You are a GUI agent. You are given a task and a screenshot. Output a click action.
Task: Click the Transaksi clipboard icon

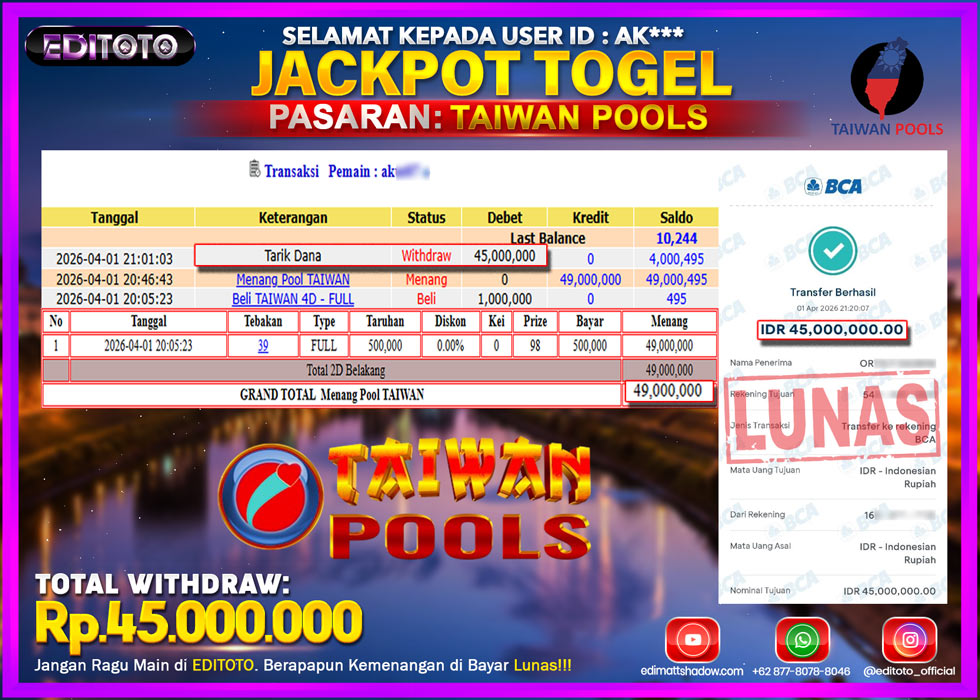pos(254,169)
